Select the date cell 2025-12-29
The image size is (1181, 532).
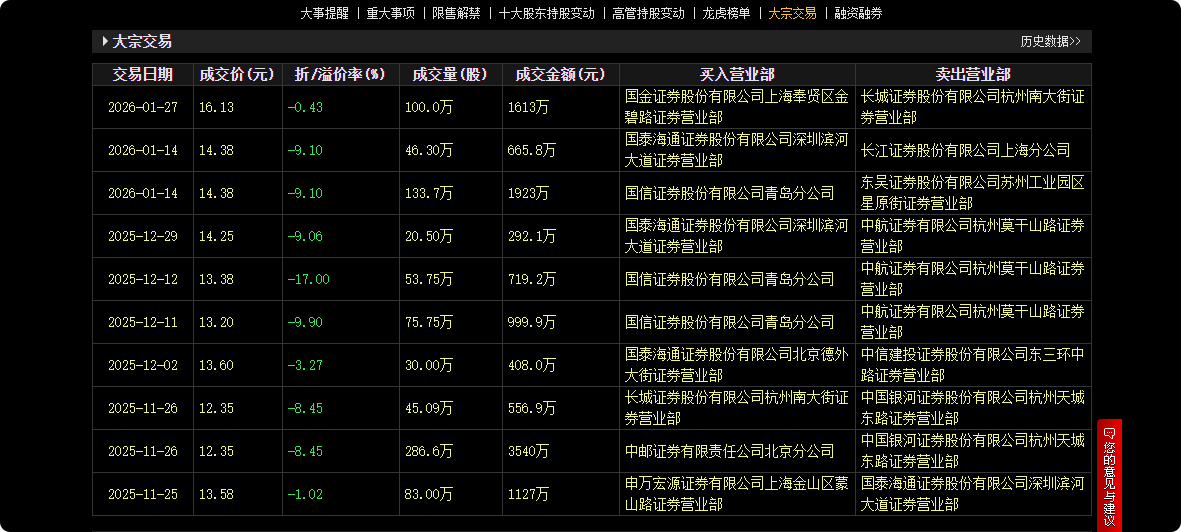[x=142, y=236]
